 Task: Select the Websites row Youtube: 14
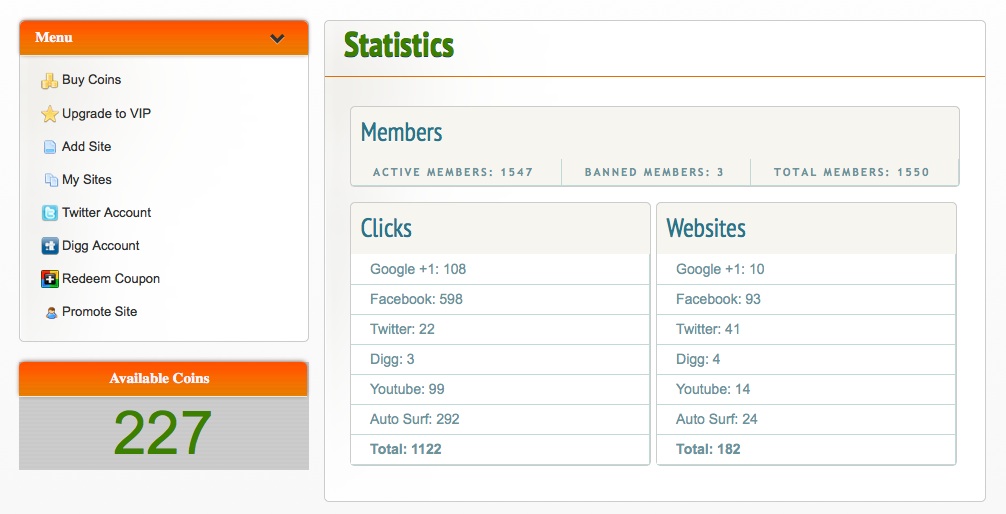tap(806, 390)
